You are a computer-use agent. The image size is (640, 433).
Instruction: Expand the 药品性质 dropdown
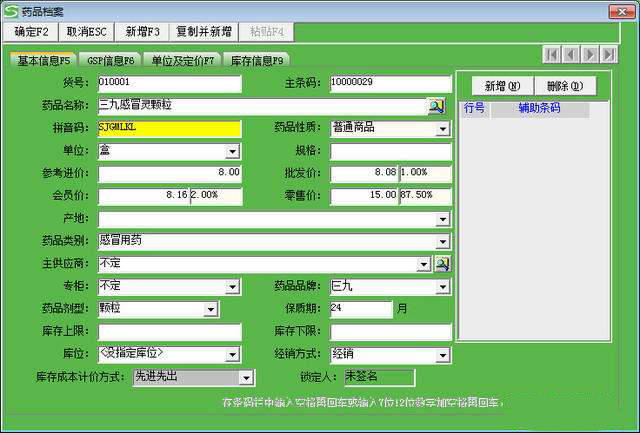442,129
